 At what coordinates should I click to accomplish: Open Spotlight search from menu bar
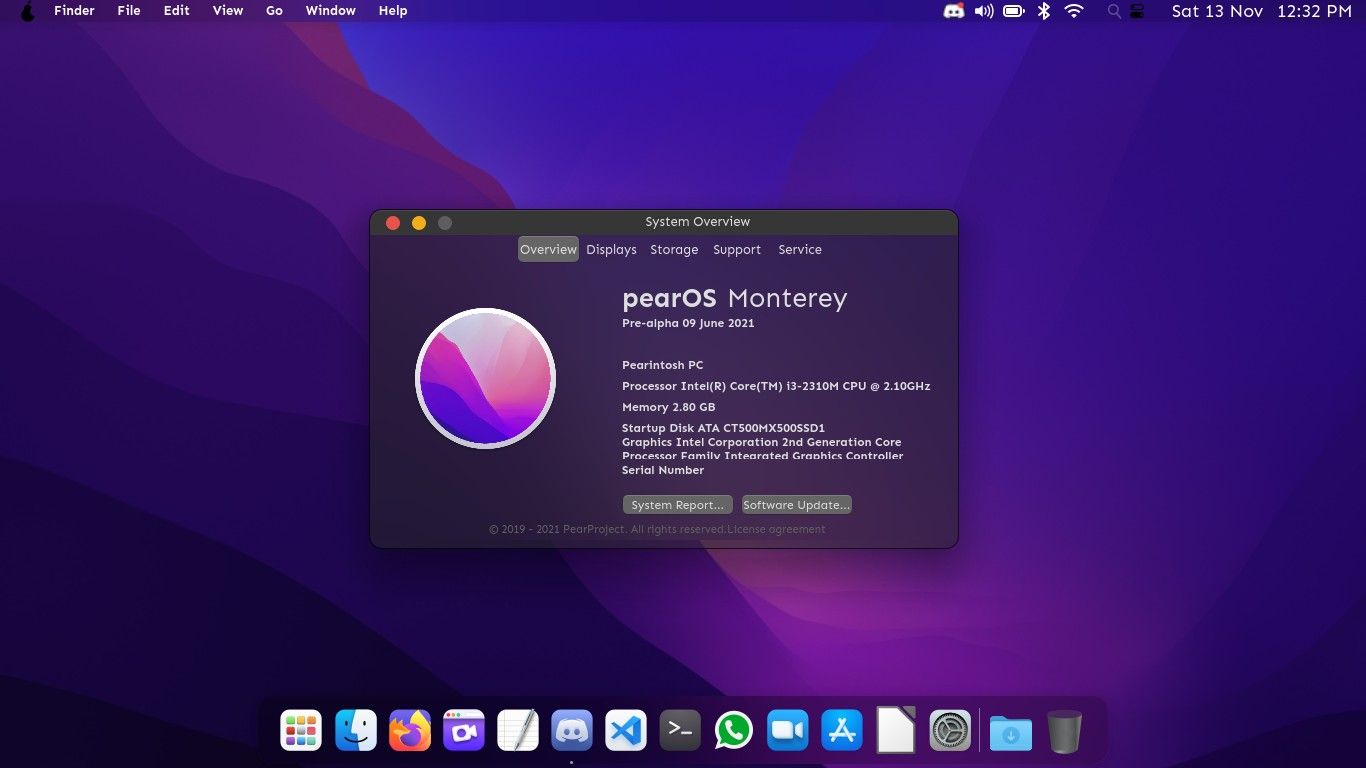(1113, 11)
